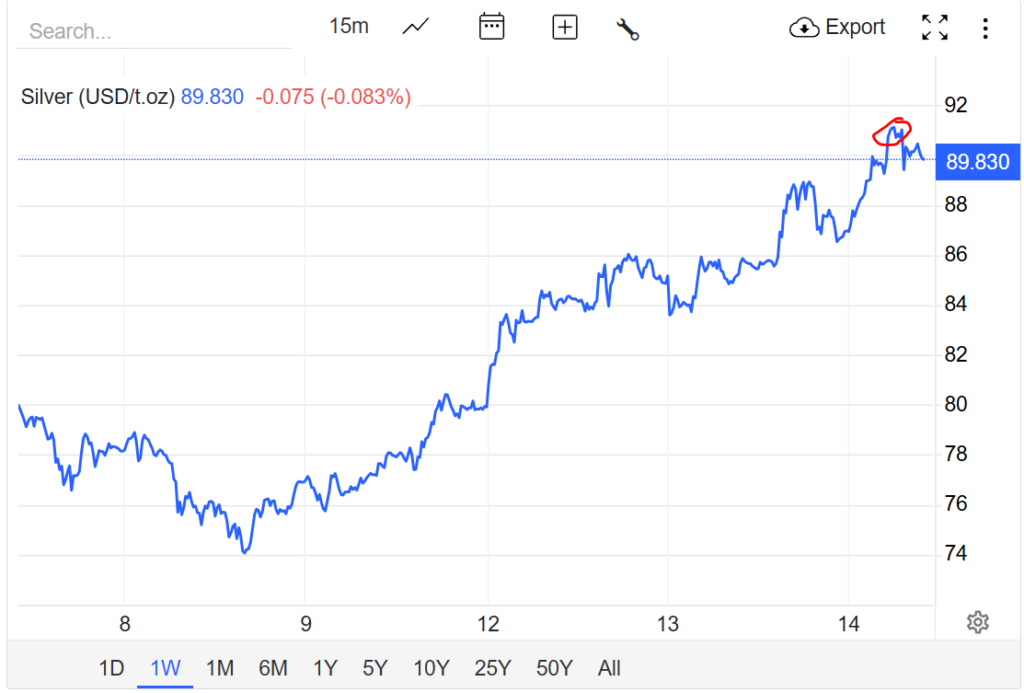Switch to 6M time range

[x=273, y=668]
